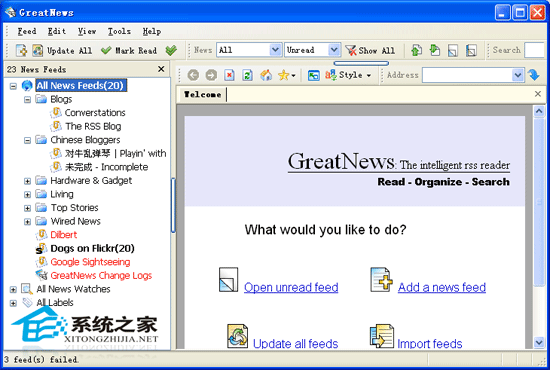Go back with the browser back arrow
The width and height of the screenshot is (550, 370).
[x=193, y=75]
